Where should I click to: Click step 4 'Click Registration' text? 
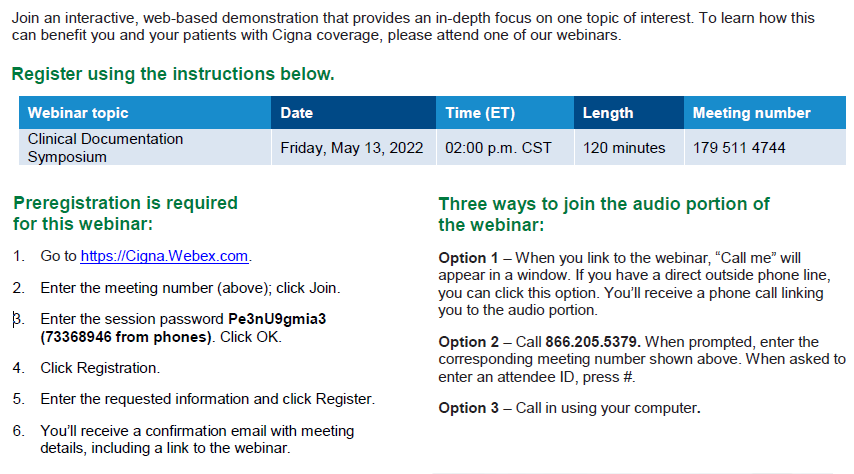(100, 368)
